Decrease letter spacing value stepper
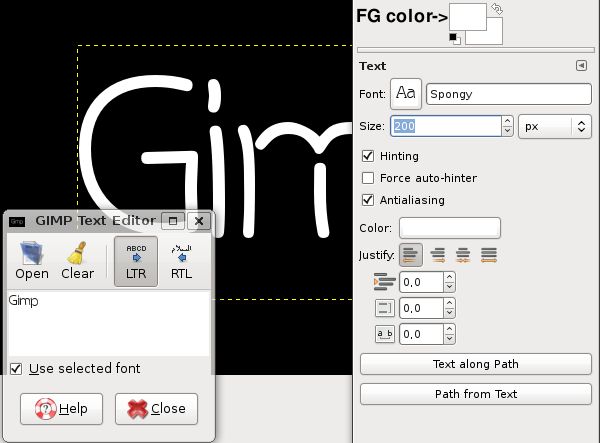The height and width of the screenshot is (443, 600). click(x=450, y=339)
